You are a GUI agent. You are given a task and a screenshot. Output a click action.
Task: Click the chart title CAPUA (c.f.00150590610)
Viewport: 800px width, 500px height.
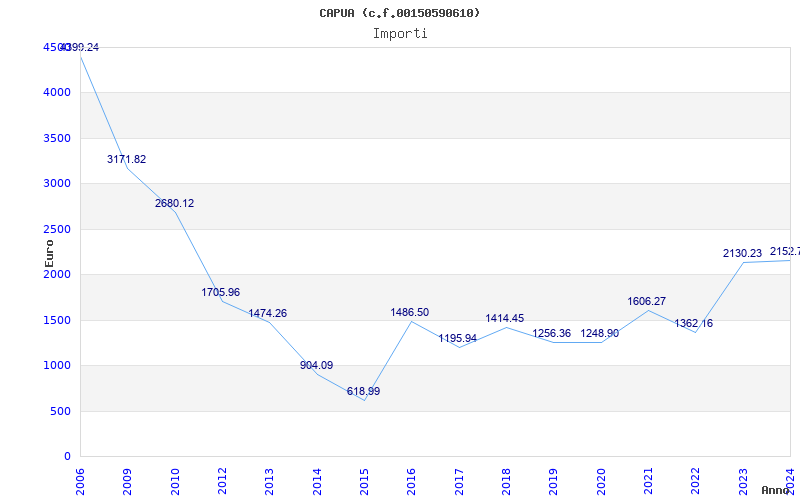tap(399, 13)
